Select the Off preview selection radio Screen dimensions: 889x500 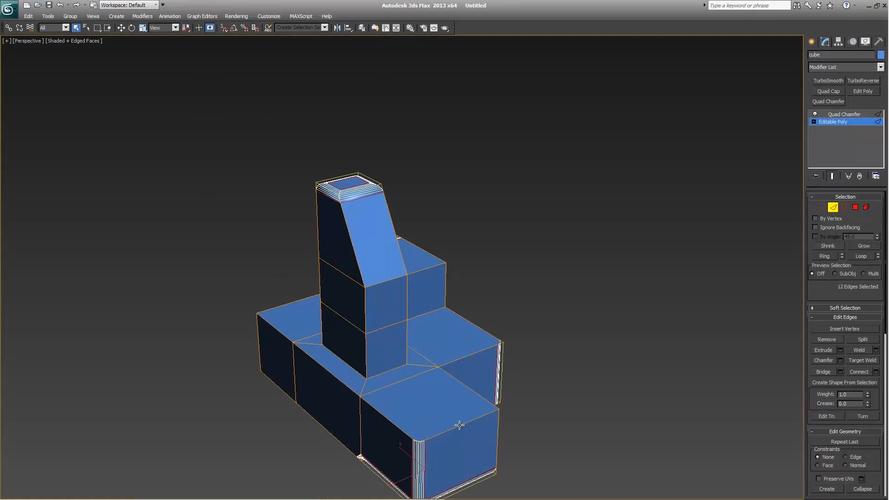coord(812,274)
